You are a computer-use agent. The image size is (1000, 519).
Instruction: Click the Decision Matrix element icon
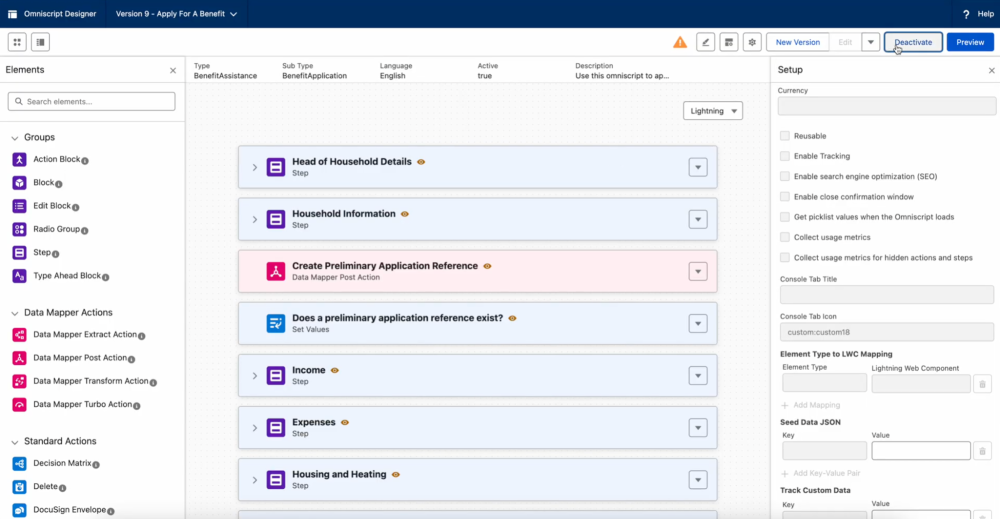pyautogui.click(x=19, y=464)
